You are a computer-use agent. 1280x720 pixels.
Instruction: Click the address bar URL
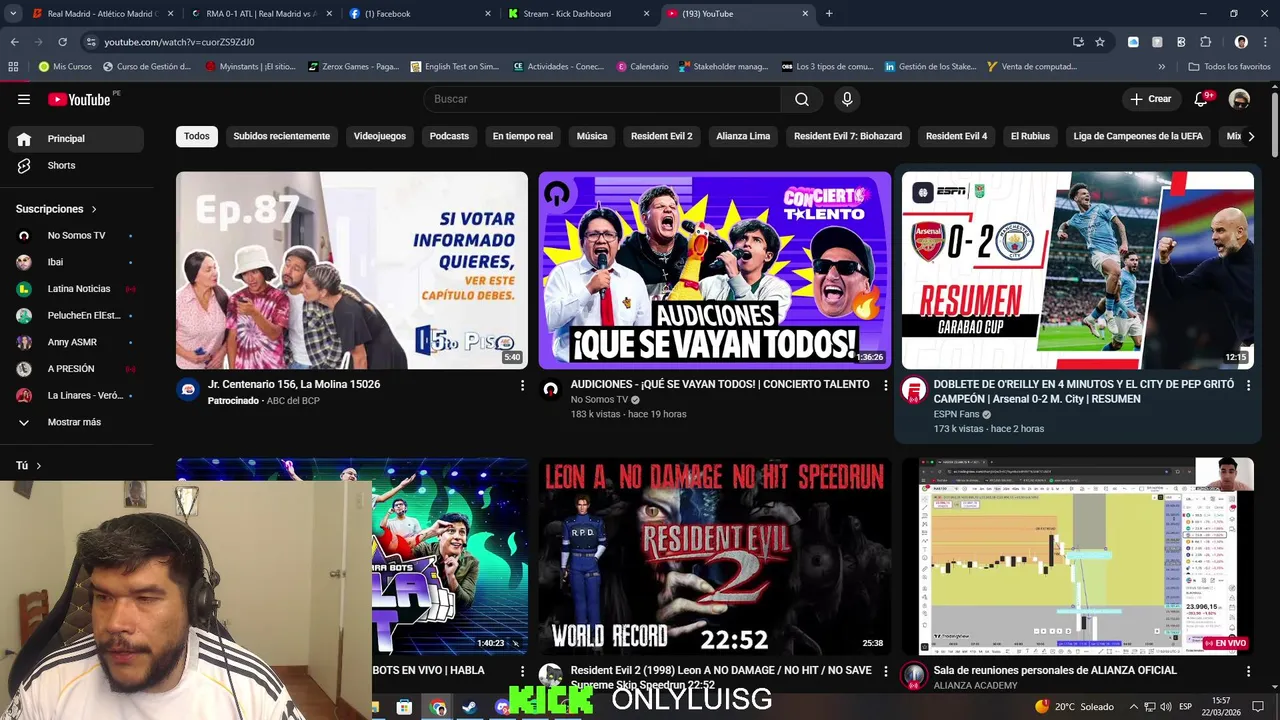click(180, 42)
